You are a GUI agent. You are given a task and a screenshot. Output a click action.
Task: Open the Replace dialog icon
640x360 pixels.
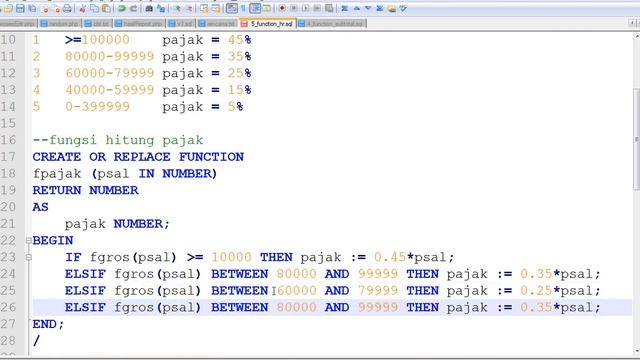(x=161, y=9)
